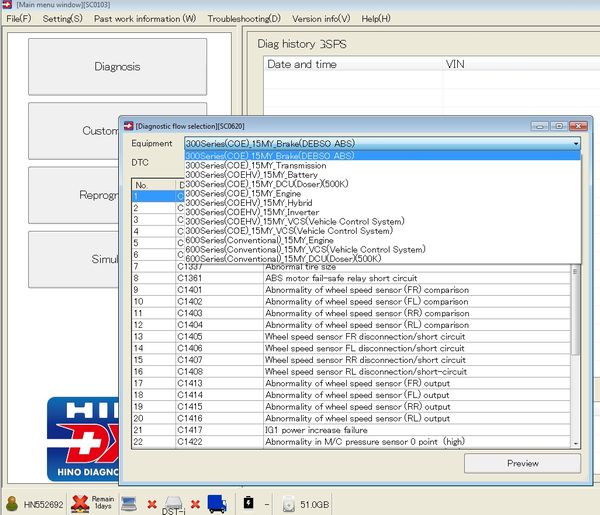Collapse the Equipment dropdown using its arrow
Screen dimensions: 600x515
pyautogui.click(x=575, y=144)
